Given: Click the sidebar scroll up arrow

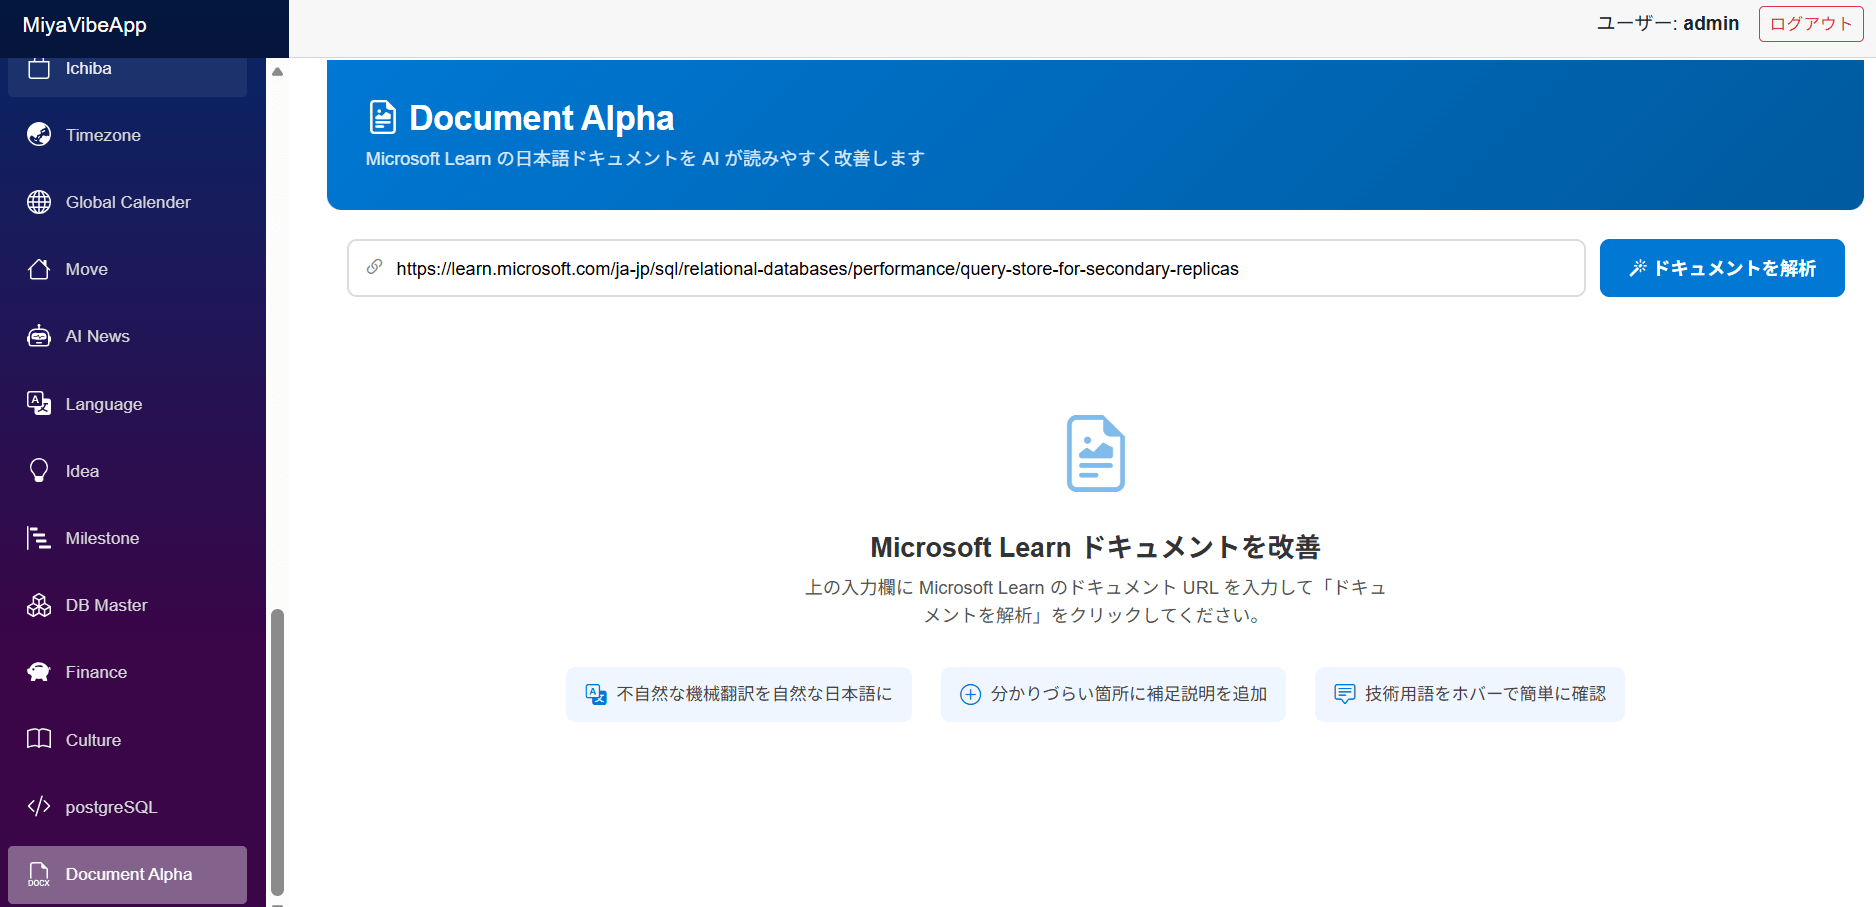Looking at the screenshot, I should [278, 71].
